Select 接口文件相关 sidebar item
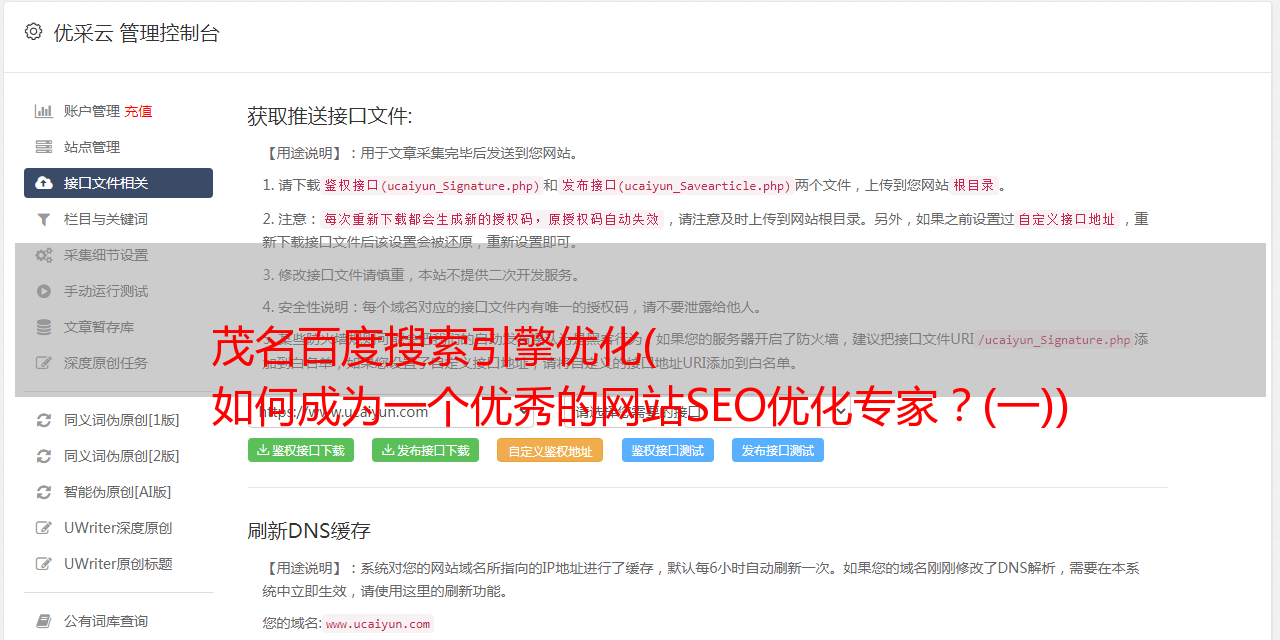The height and width of the screenshot is (640, 1280). [x=118, y=183]
